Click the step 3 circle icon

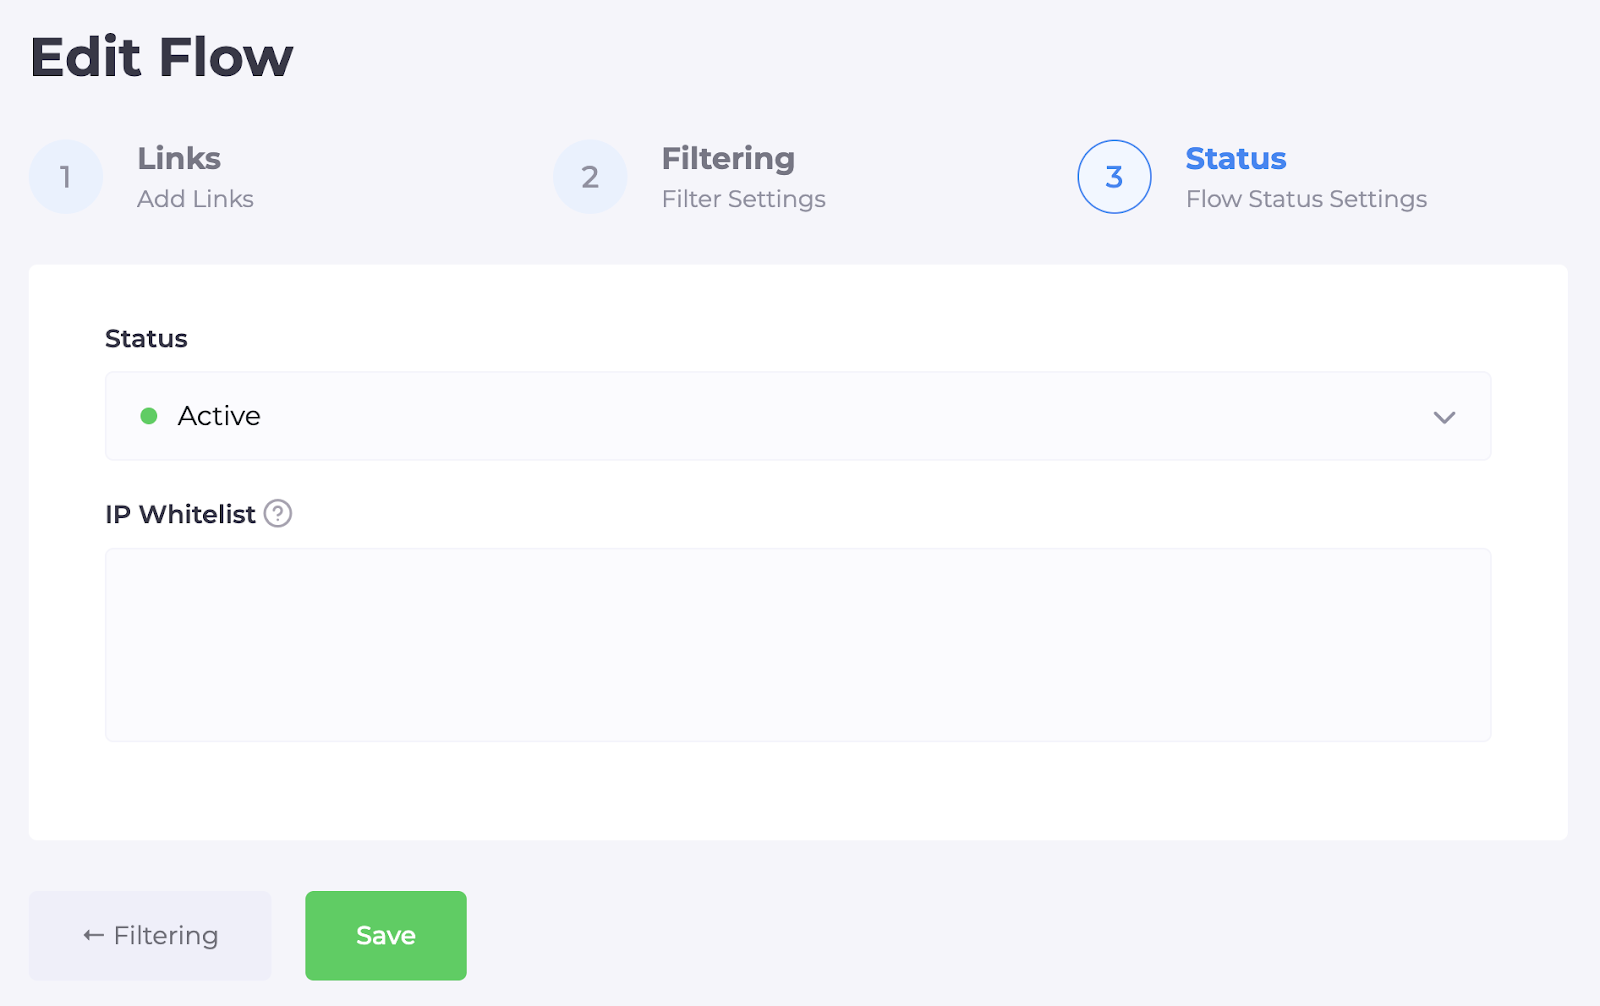point(1114,177)
